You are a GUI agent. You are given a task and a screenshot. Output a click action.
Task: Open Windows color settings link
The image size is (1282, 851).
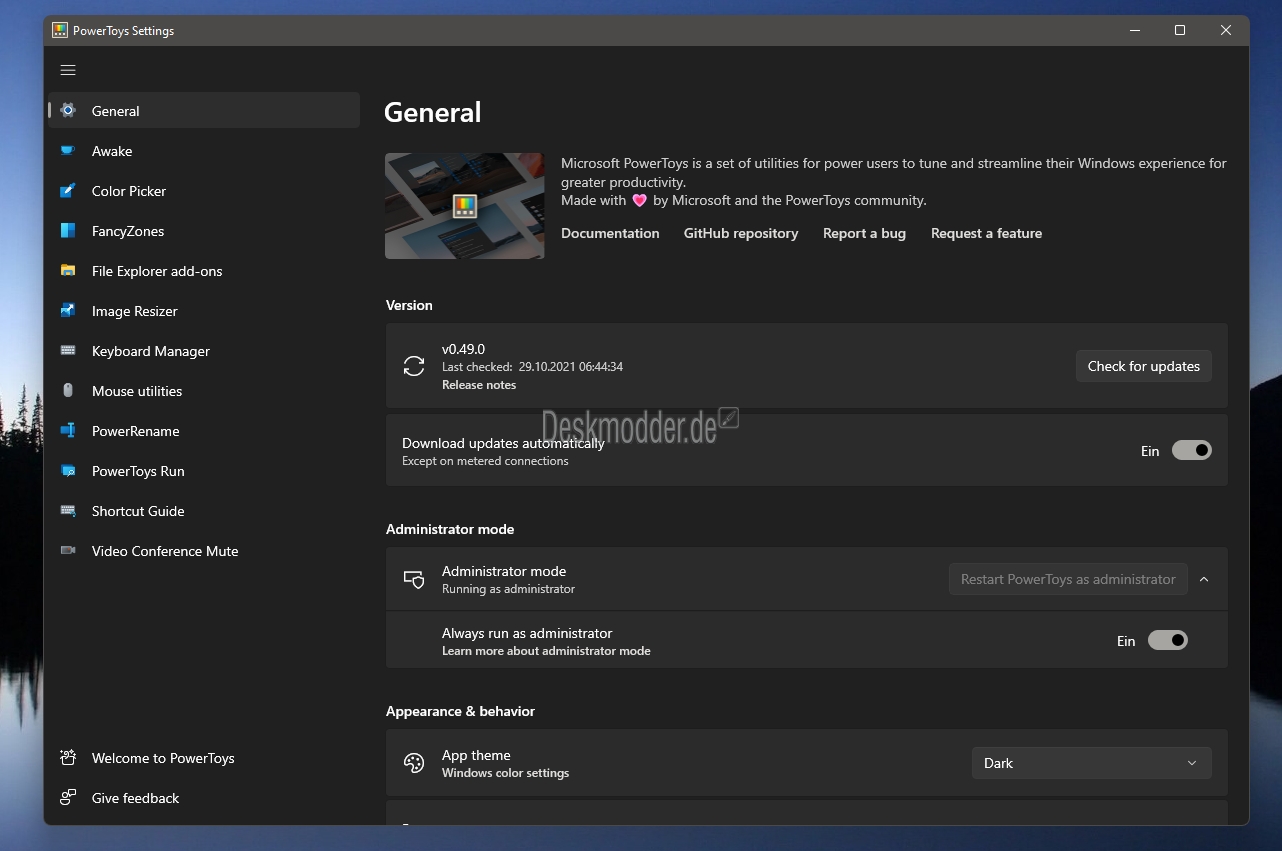(505, 773)
